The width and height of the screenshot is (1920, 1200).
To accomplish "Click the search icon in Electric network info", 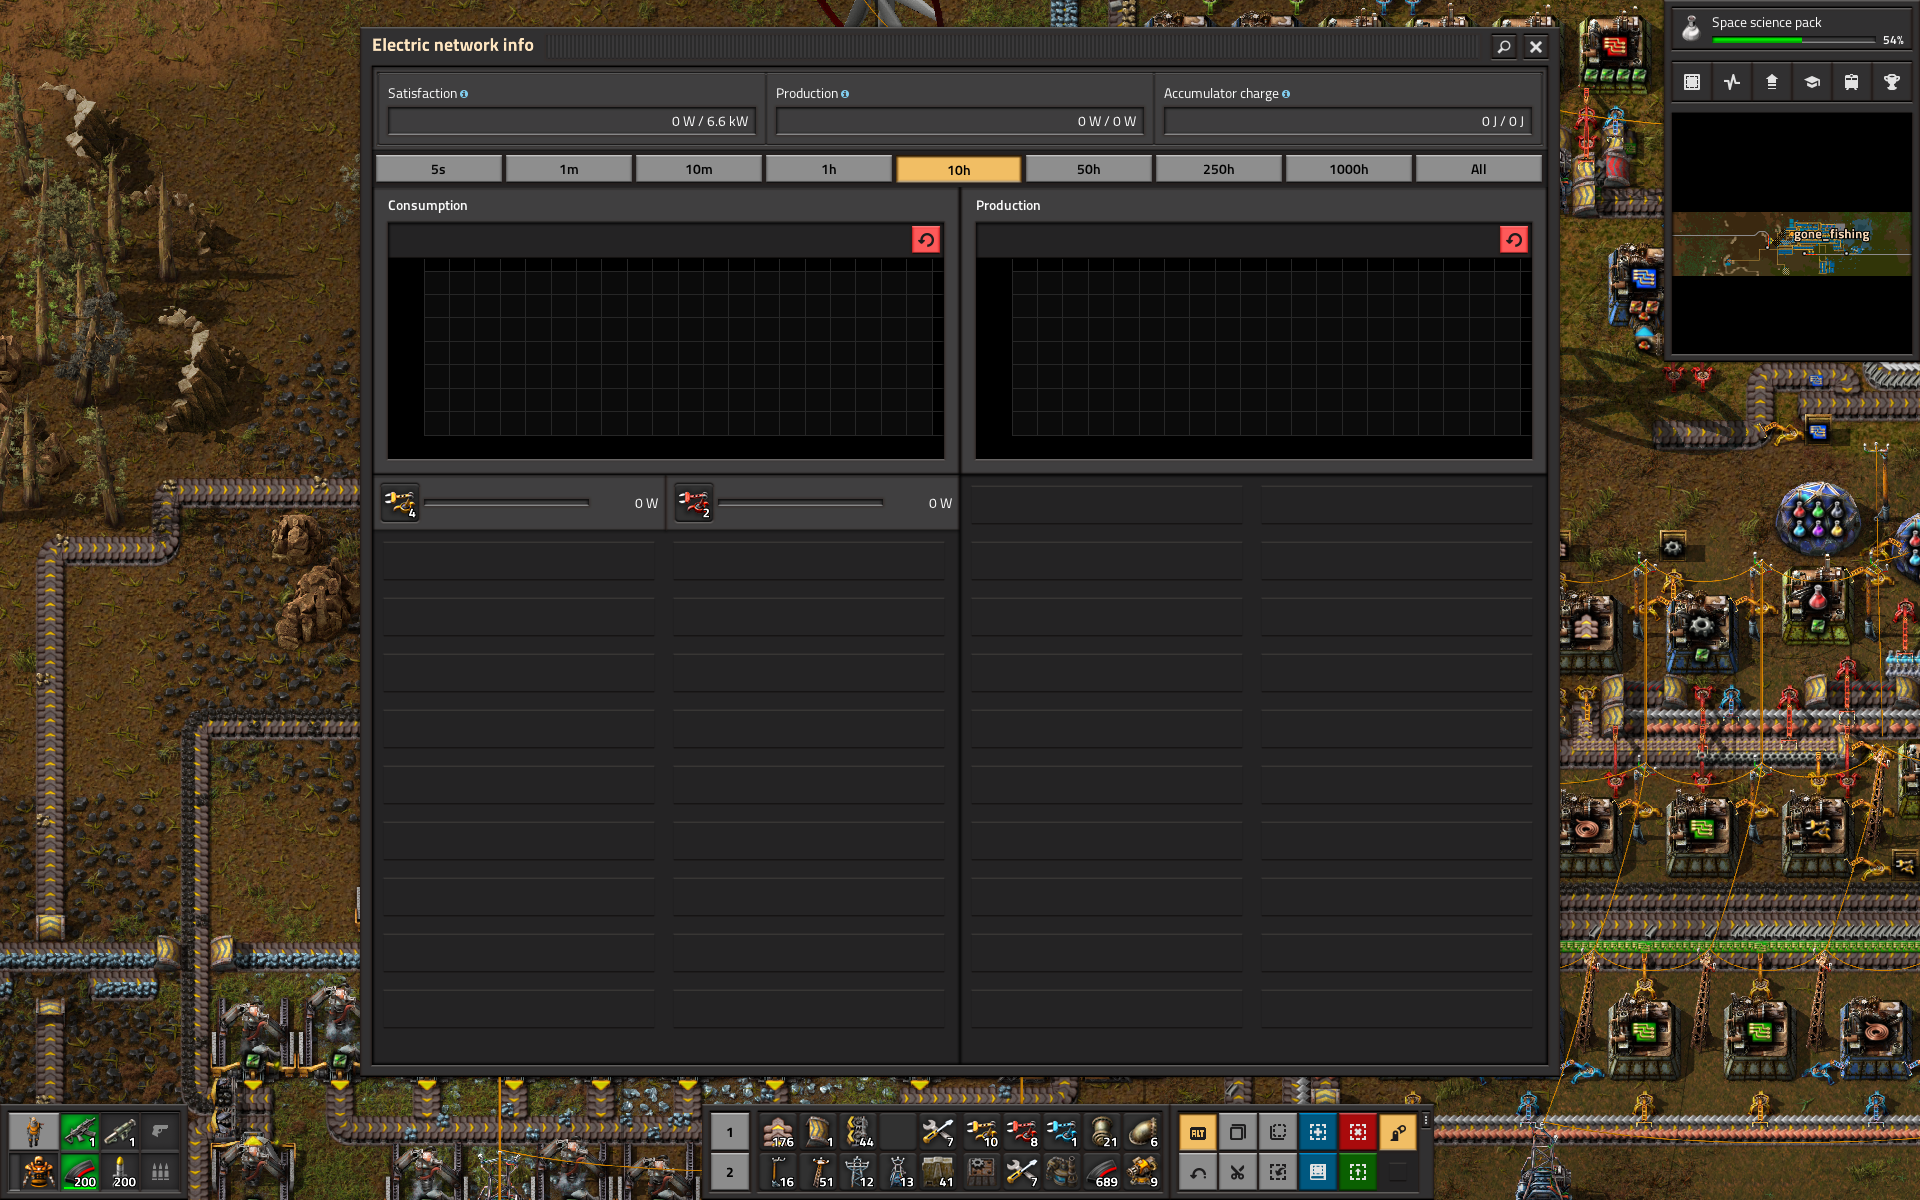I will pos(1503,46).
